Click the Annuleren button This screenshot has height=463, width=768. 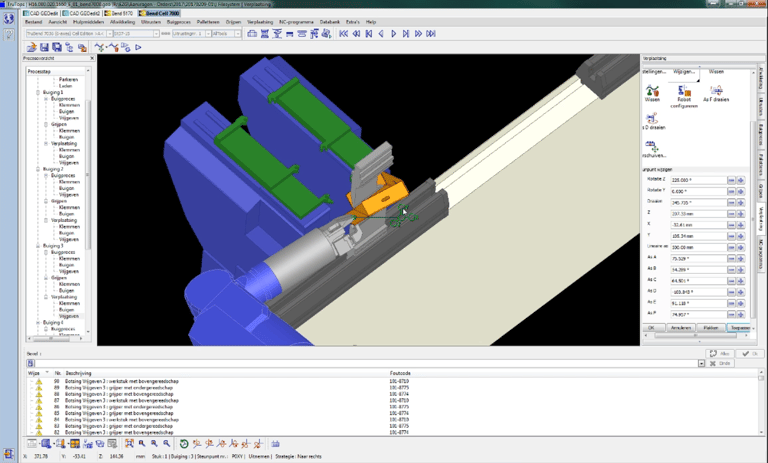681,328
